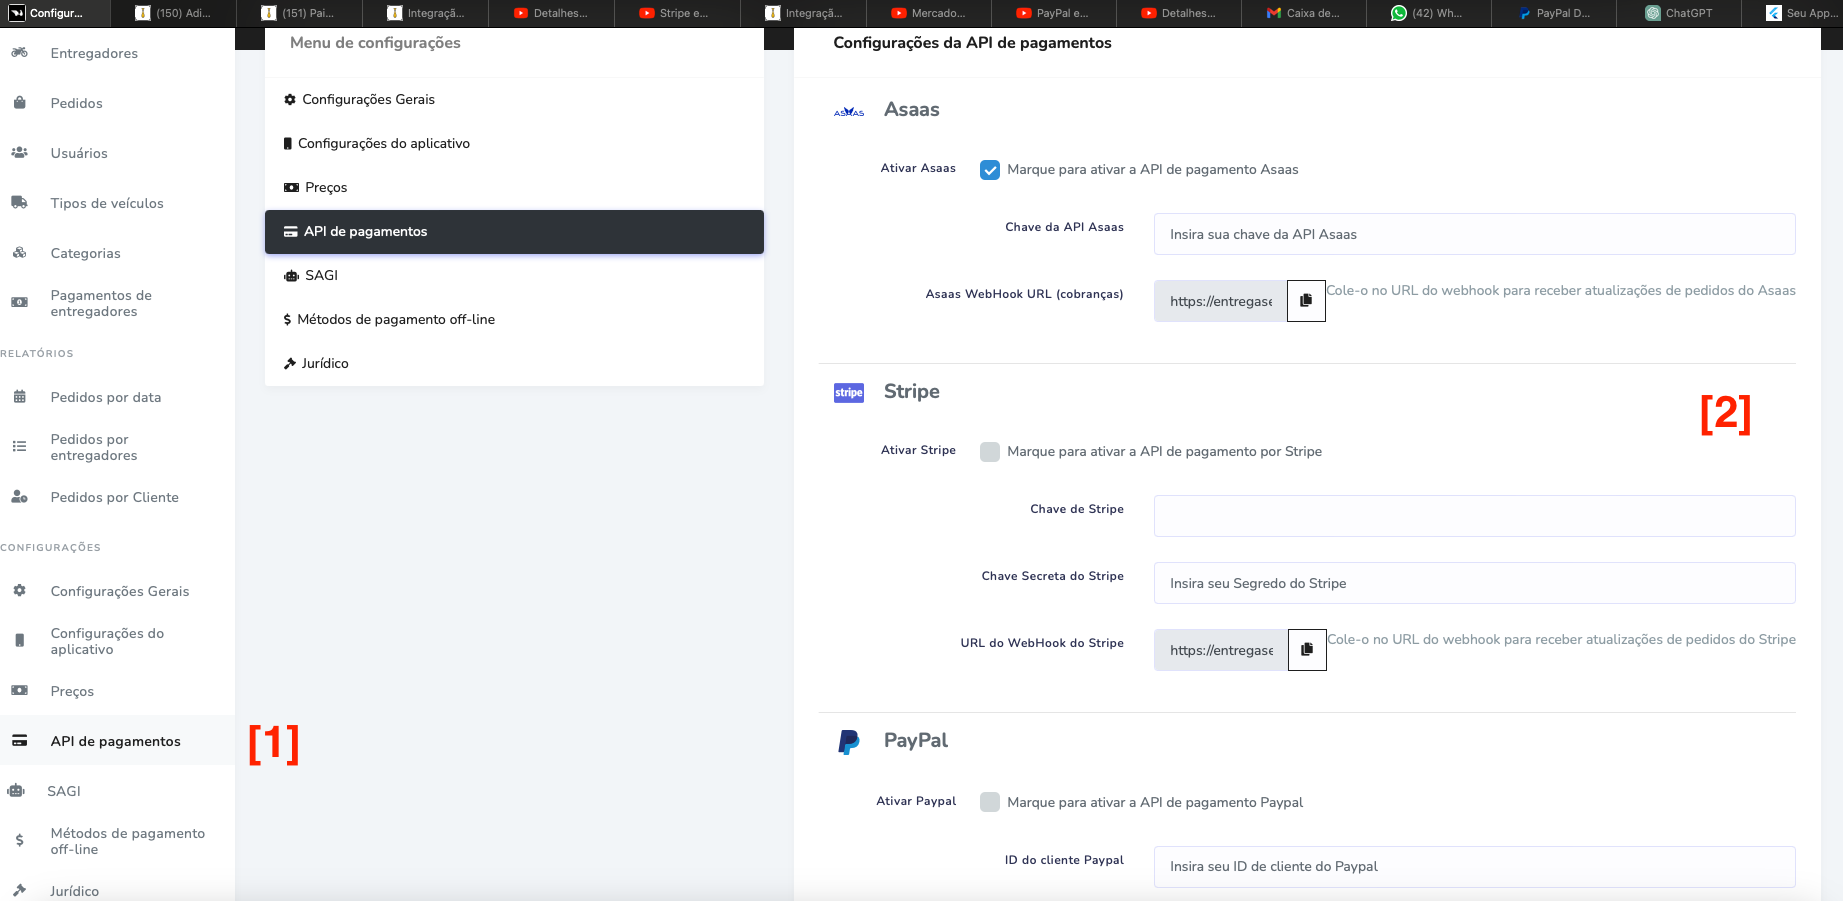Click the Usuários people icon in sidebar
The width and height of the screenshot is (1843, 901).
19,153
